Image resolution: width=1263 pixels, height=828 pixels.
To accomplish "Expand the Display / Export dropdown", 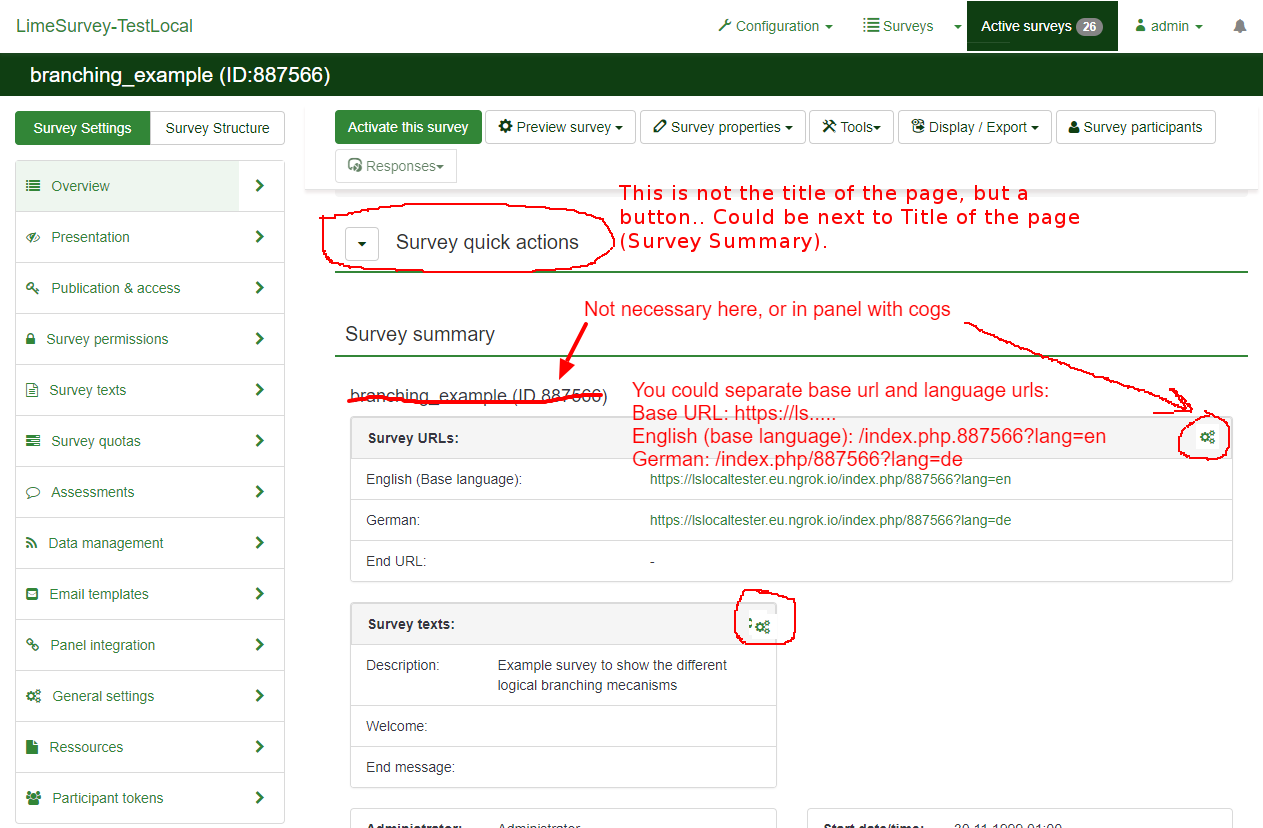I will (974, 127).
